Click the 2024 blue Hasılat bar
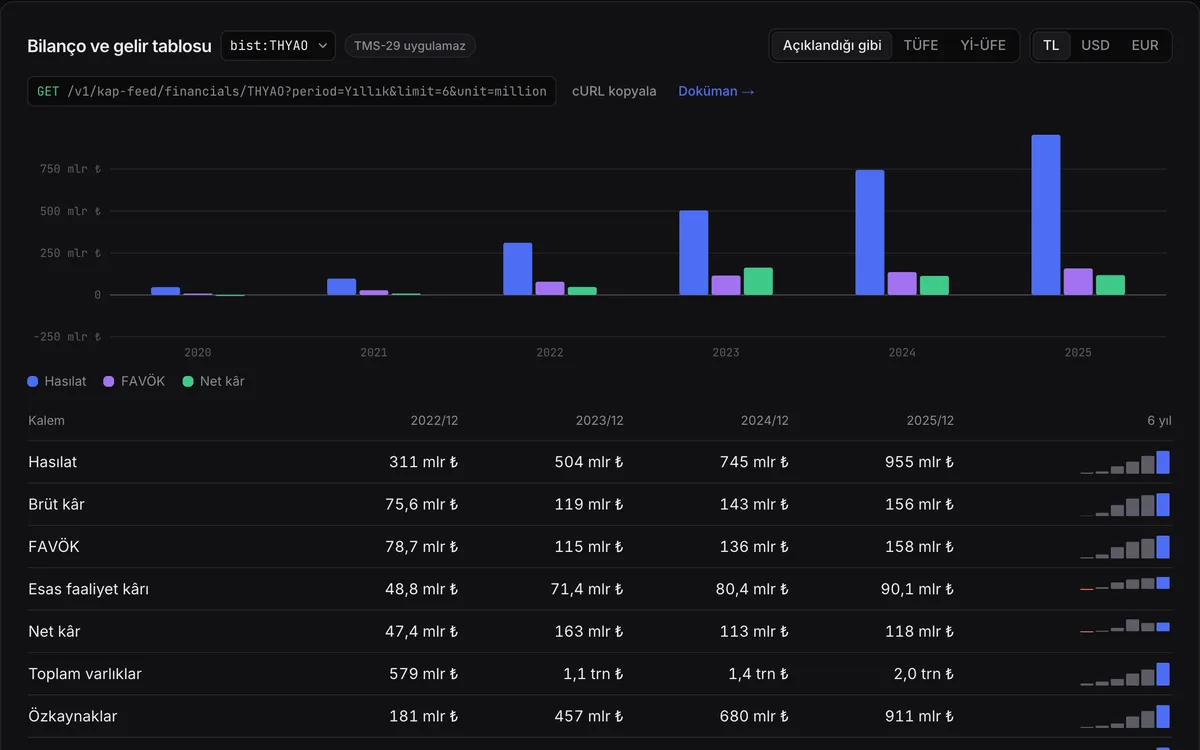Viewport: 1200px width, 750px height. (x=870, y=232)
